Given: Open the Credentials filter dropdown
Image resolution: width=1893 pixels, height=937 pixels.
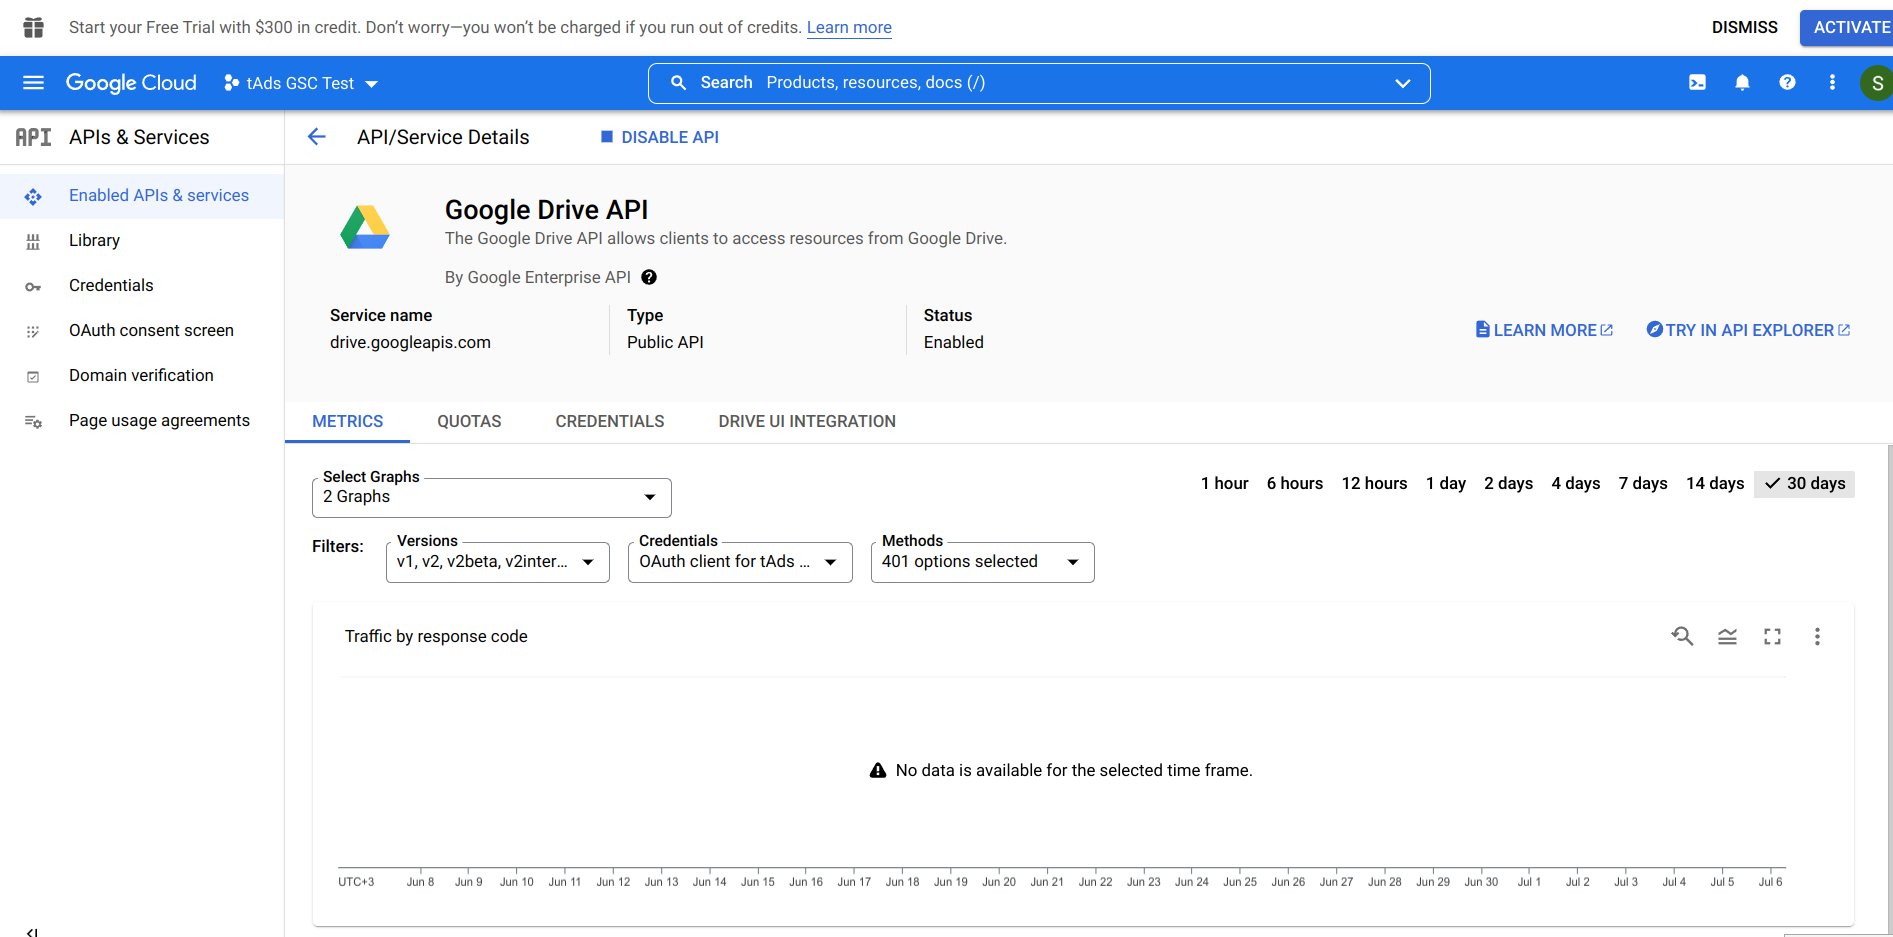Looking at the screenshot, I should point(740,562).
